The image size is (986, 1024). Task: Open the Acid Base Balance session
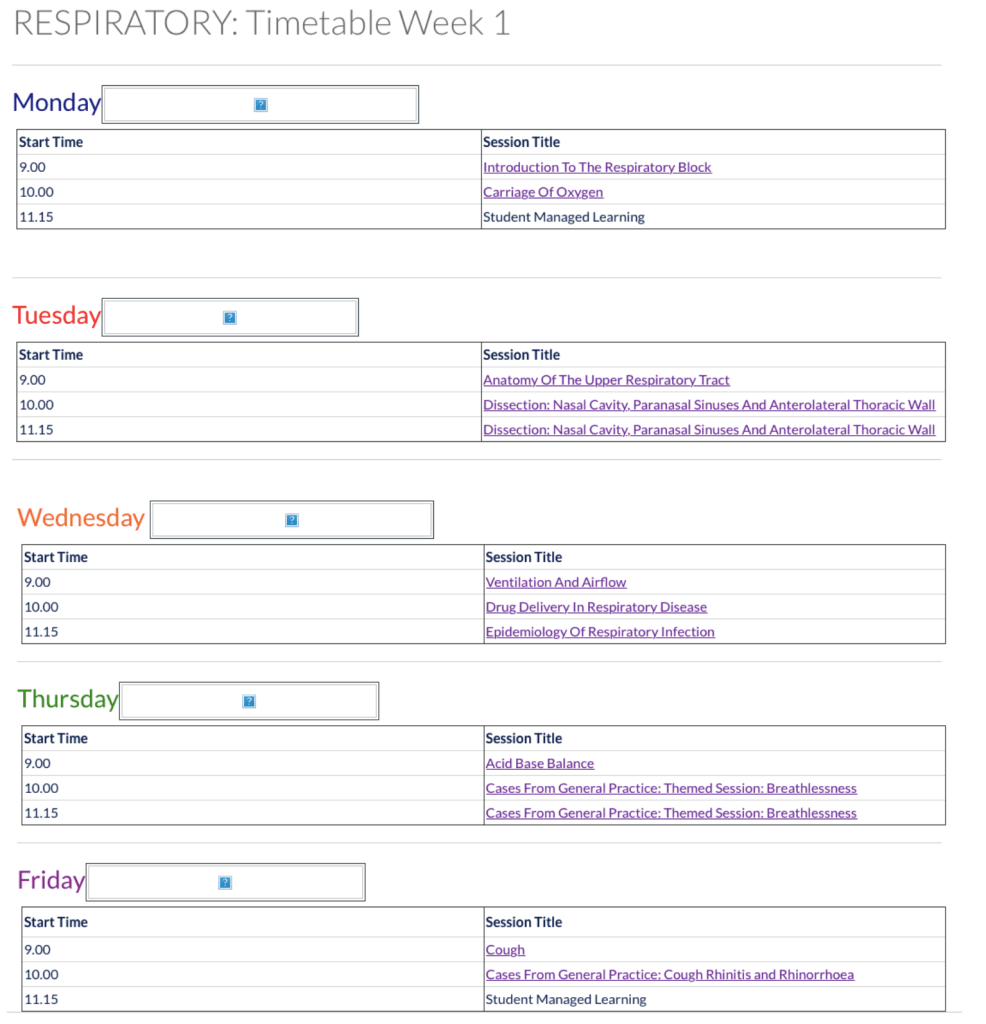tap(540, 764)
